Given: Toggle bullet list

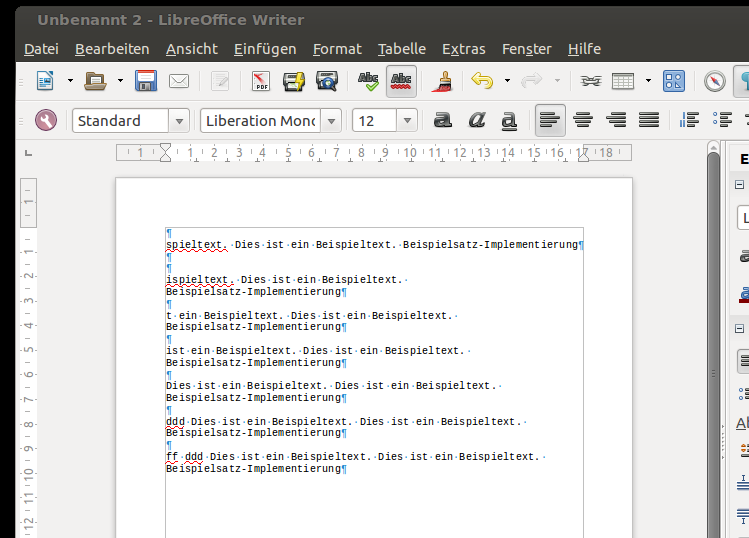Looking at the screenshot, I should 722,120.
